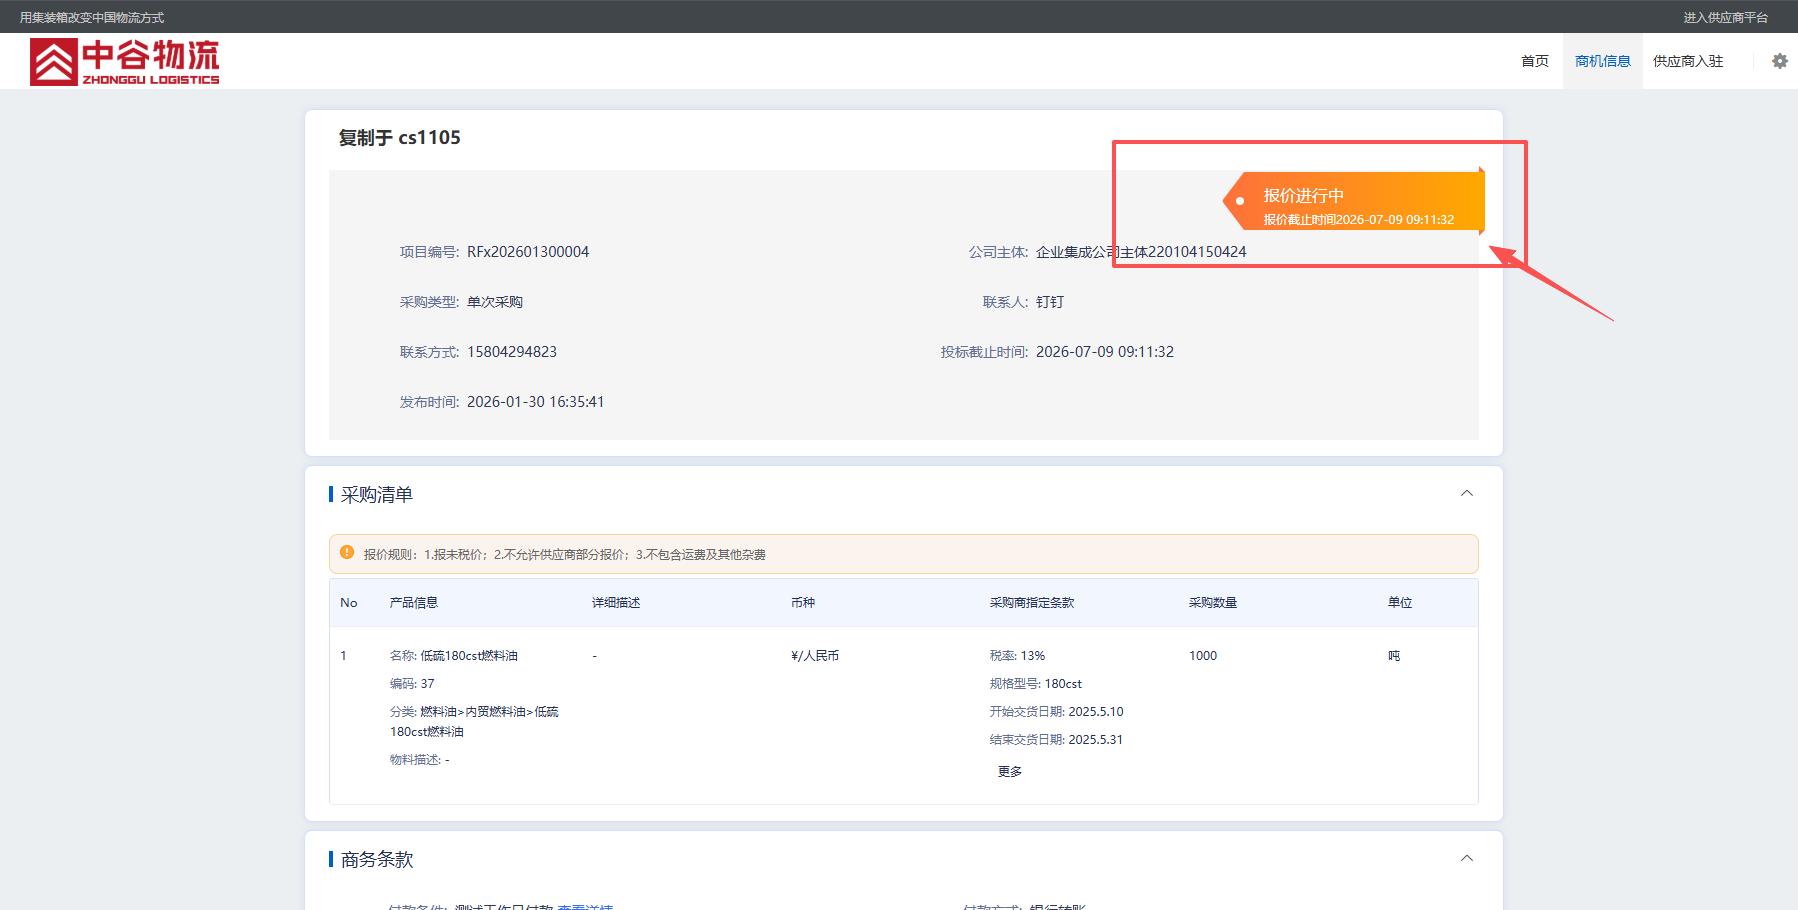Screen dimensions: 1798x910
Task: Click product code 编码: 37
Action: coord(412,684)
